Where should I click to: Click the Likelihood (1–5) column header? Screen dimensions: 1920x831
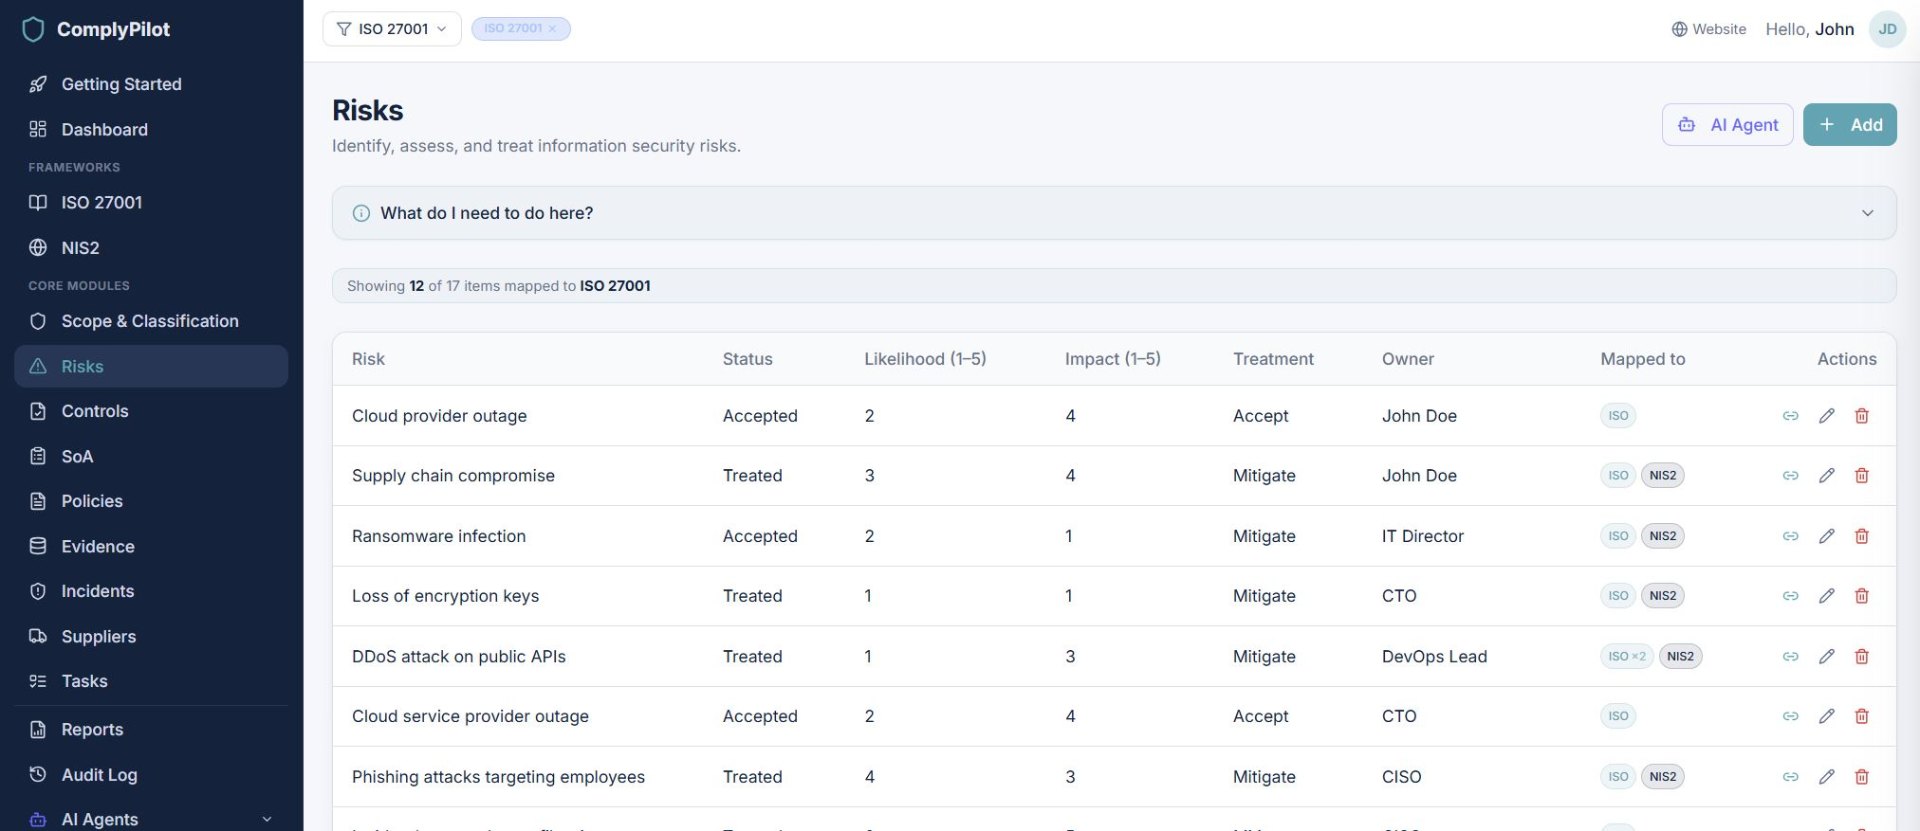click(x=925, y=359)
